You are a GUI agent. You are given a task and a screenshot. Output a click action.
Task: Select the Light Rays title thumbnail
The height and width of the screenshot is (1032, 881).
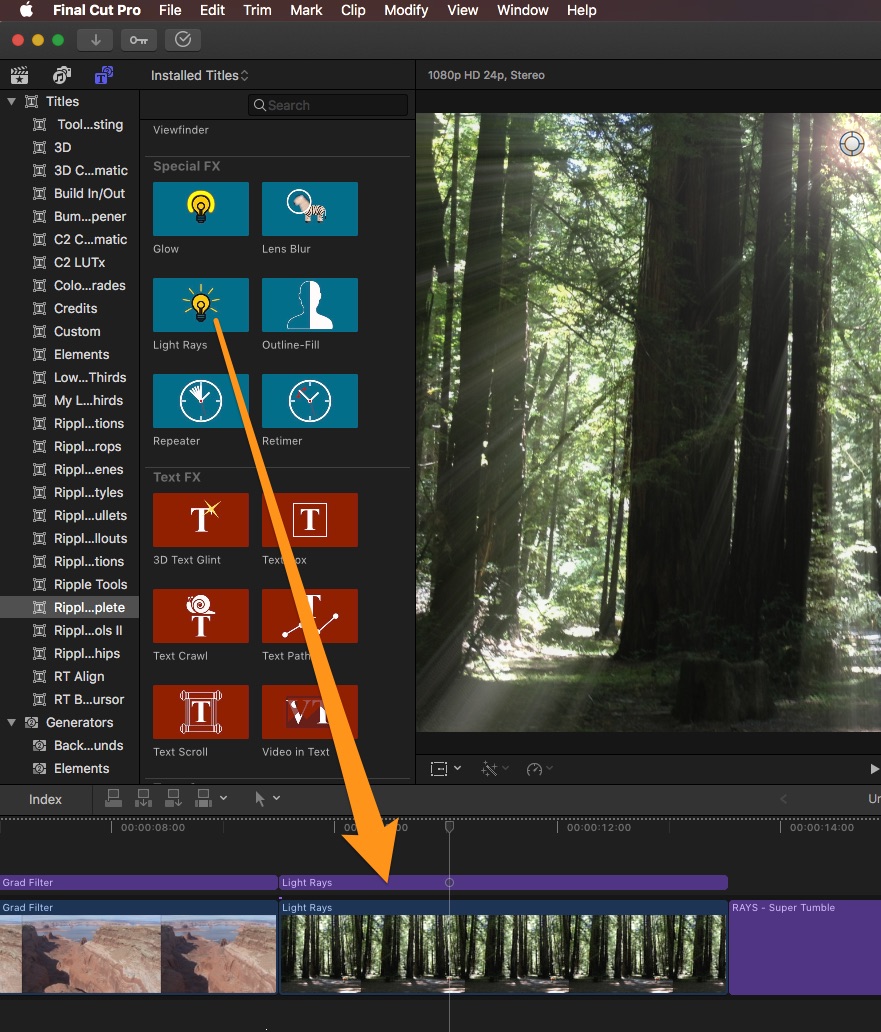pyautogui.click(x=201, y=305)
